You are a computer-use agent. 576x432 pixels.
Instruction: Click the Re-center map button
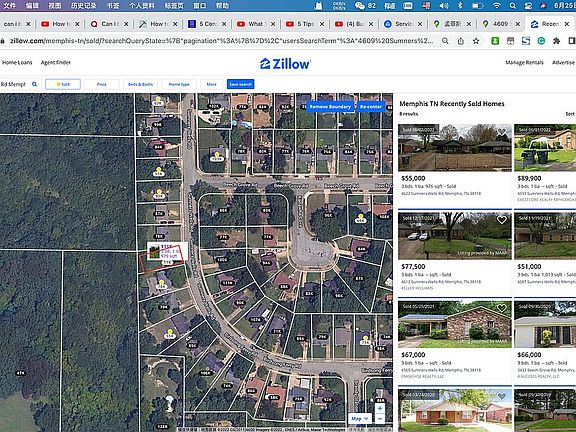371,107
